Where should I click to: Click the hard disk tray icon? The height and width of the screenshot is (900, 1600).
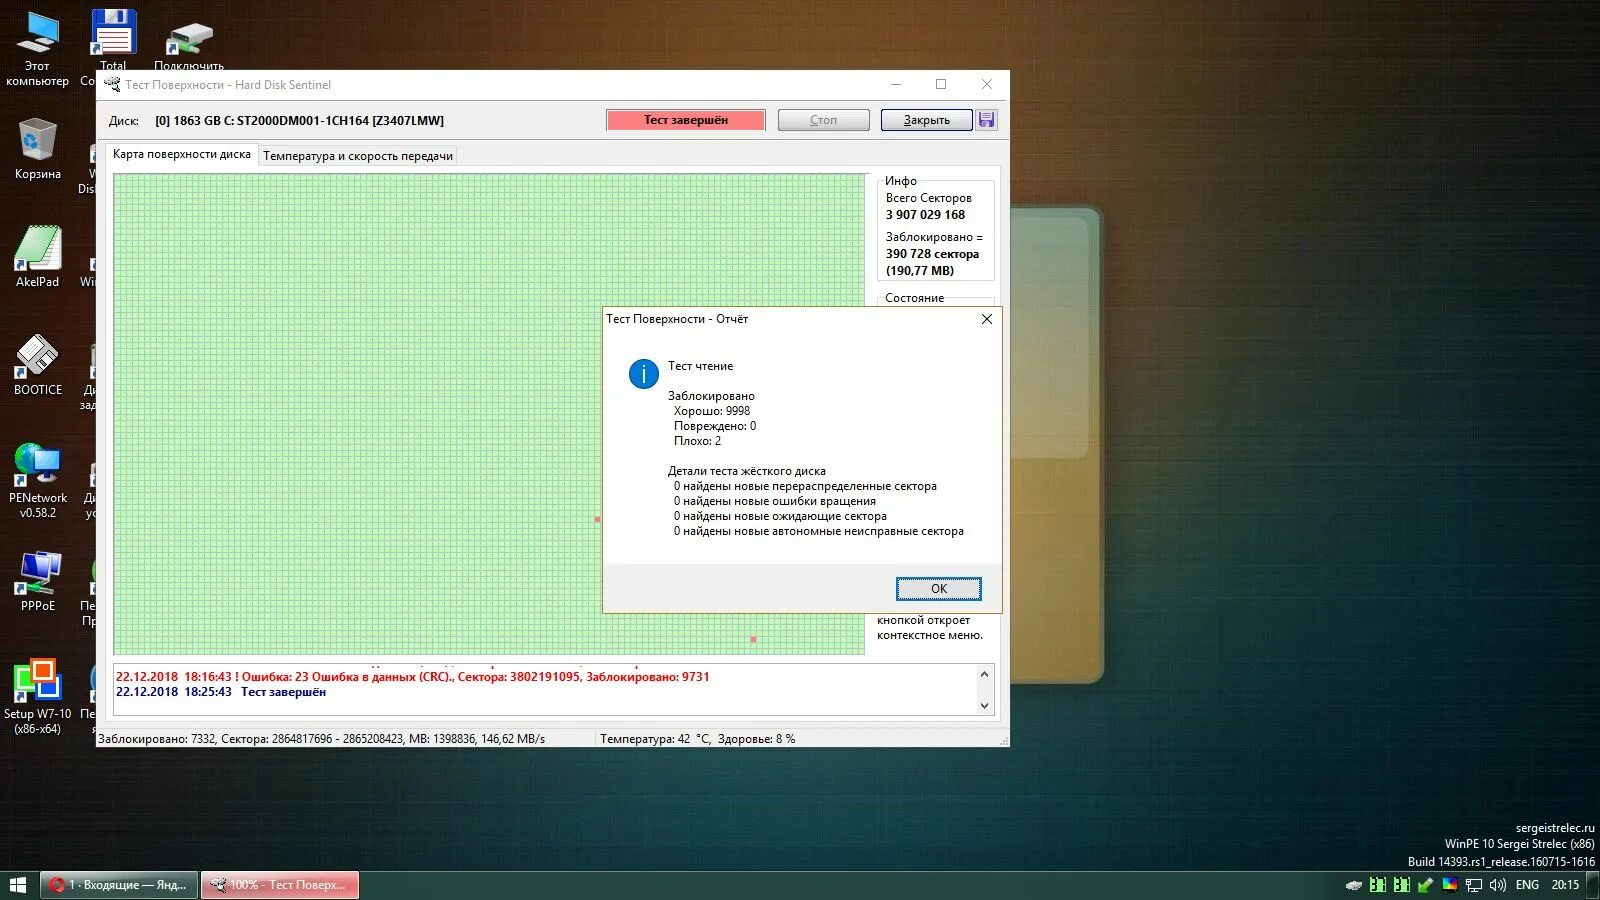point(1354,885)
